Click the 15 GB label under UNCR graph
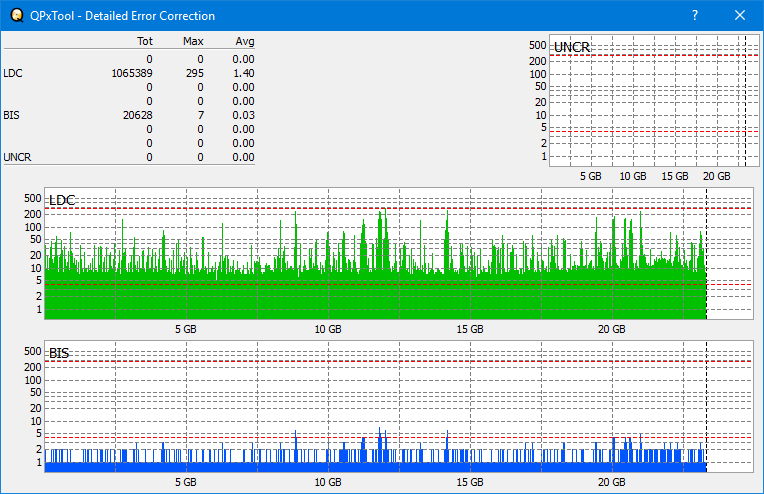The image size is (764, 494). [x=675, y=176]
